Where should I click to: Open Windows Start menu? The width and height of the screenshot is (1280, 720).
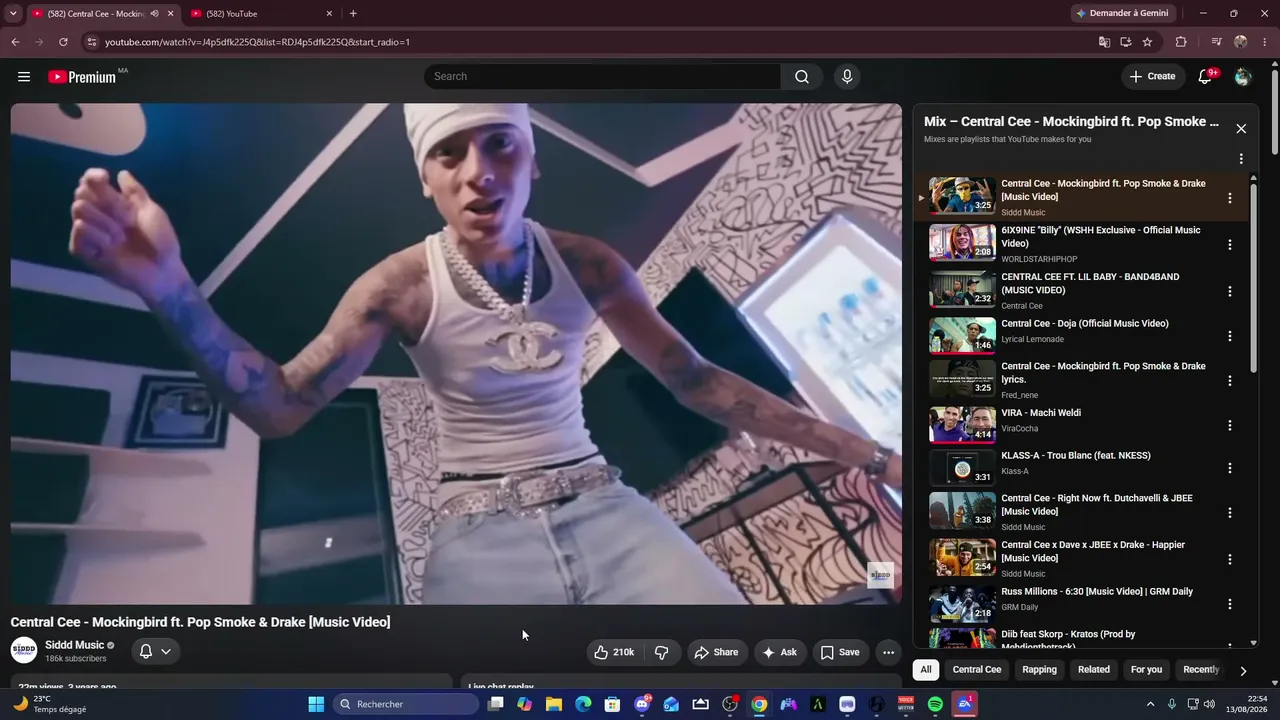(x=316, y=704)
